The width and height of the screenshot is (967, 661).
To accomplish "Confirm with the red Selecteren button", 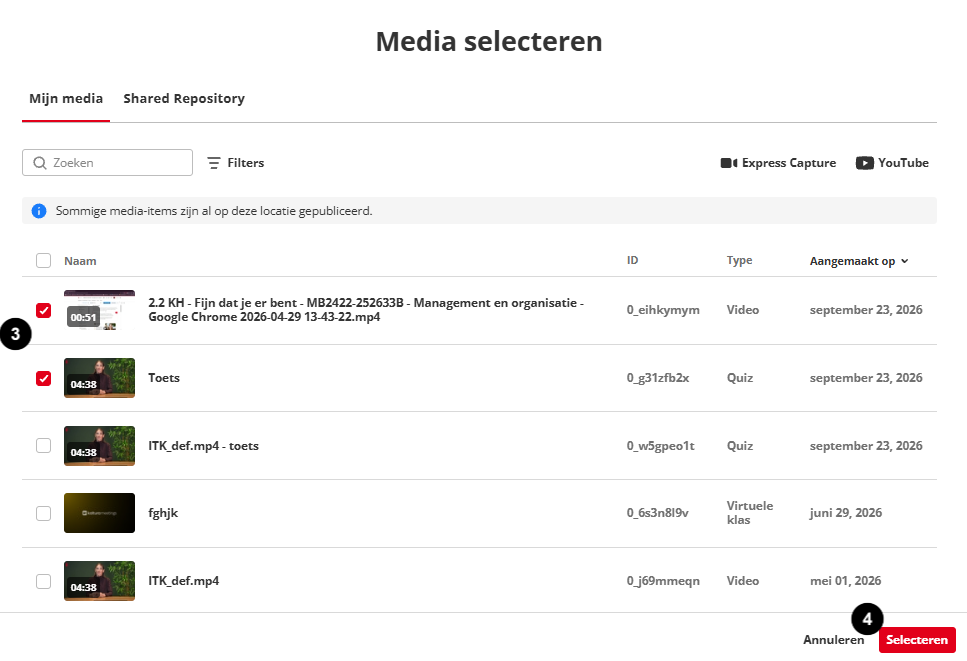I will click(x=917, y=639).
